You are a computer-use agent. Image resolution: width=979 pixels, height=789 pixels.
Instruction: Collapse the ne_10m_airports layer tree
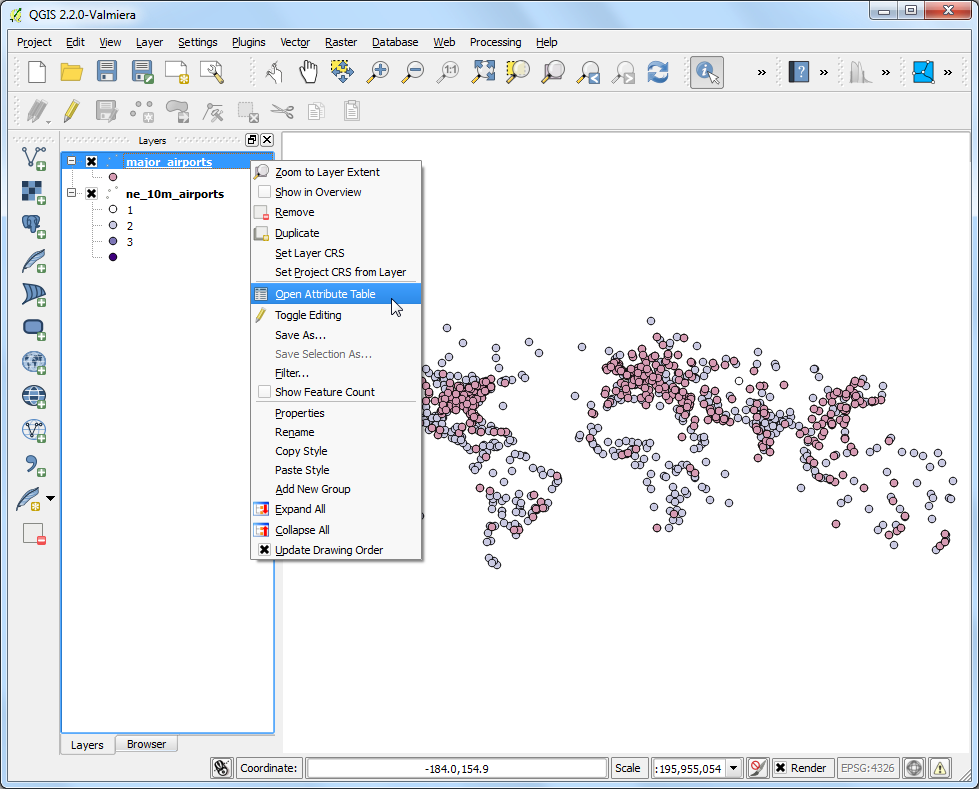(72, 193)
